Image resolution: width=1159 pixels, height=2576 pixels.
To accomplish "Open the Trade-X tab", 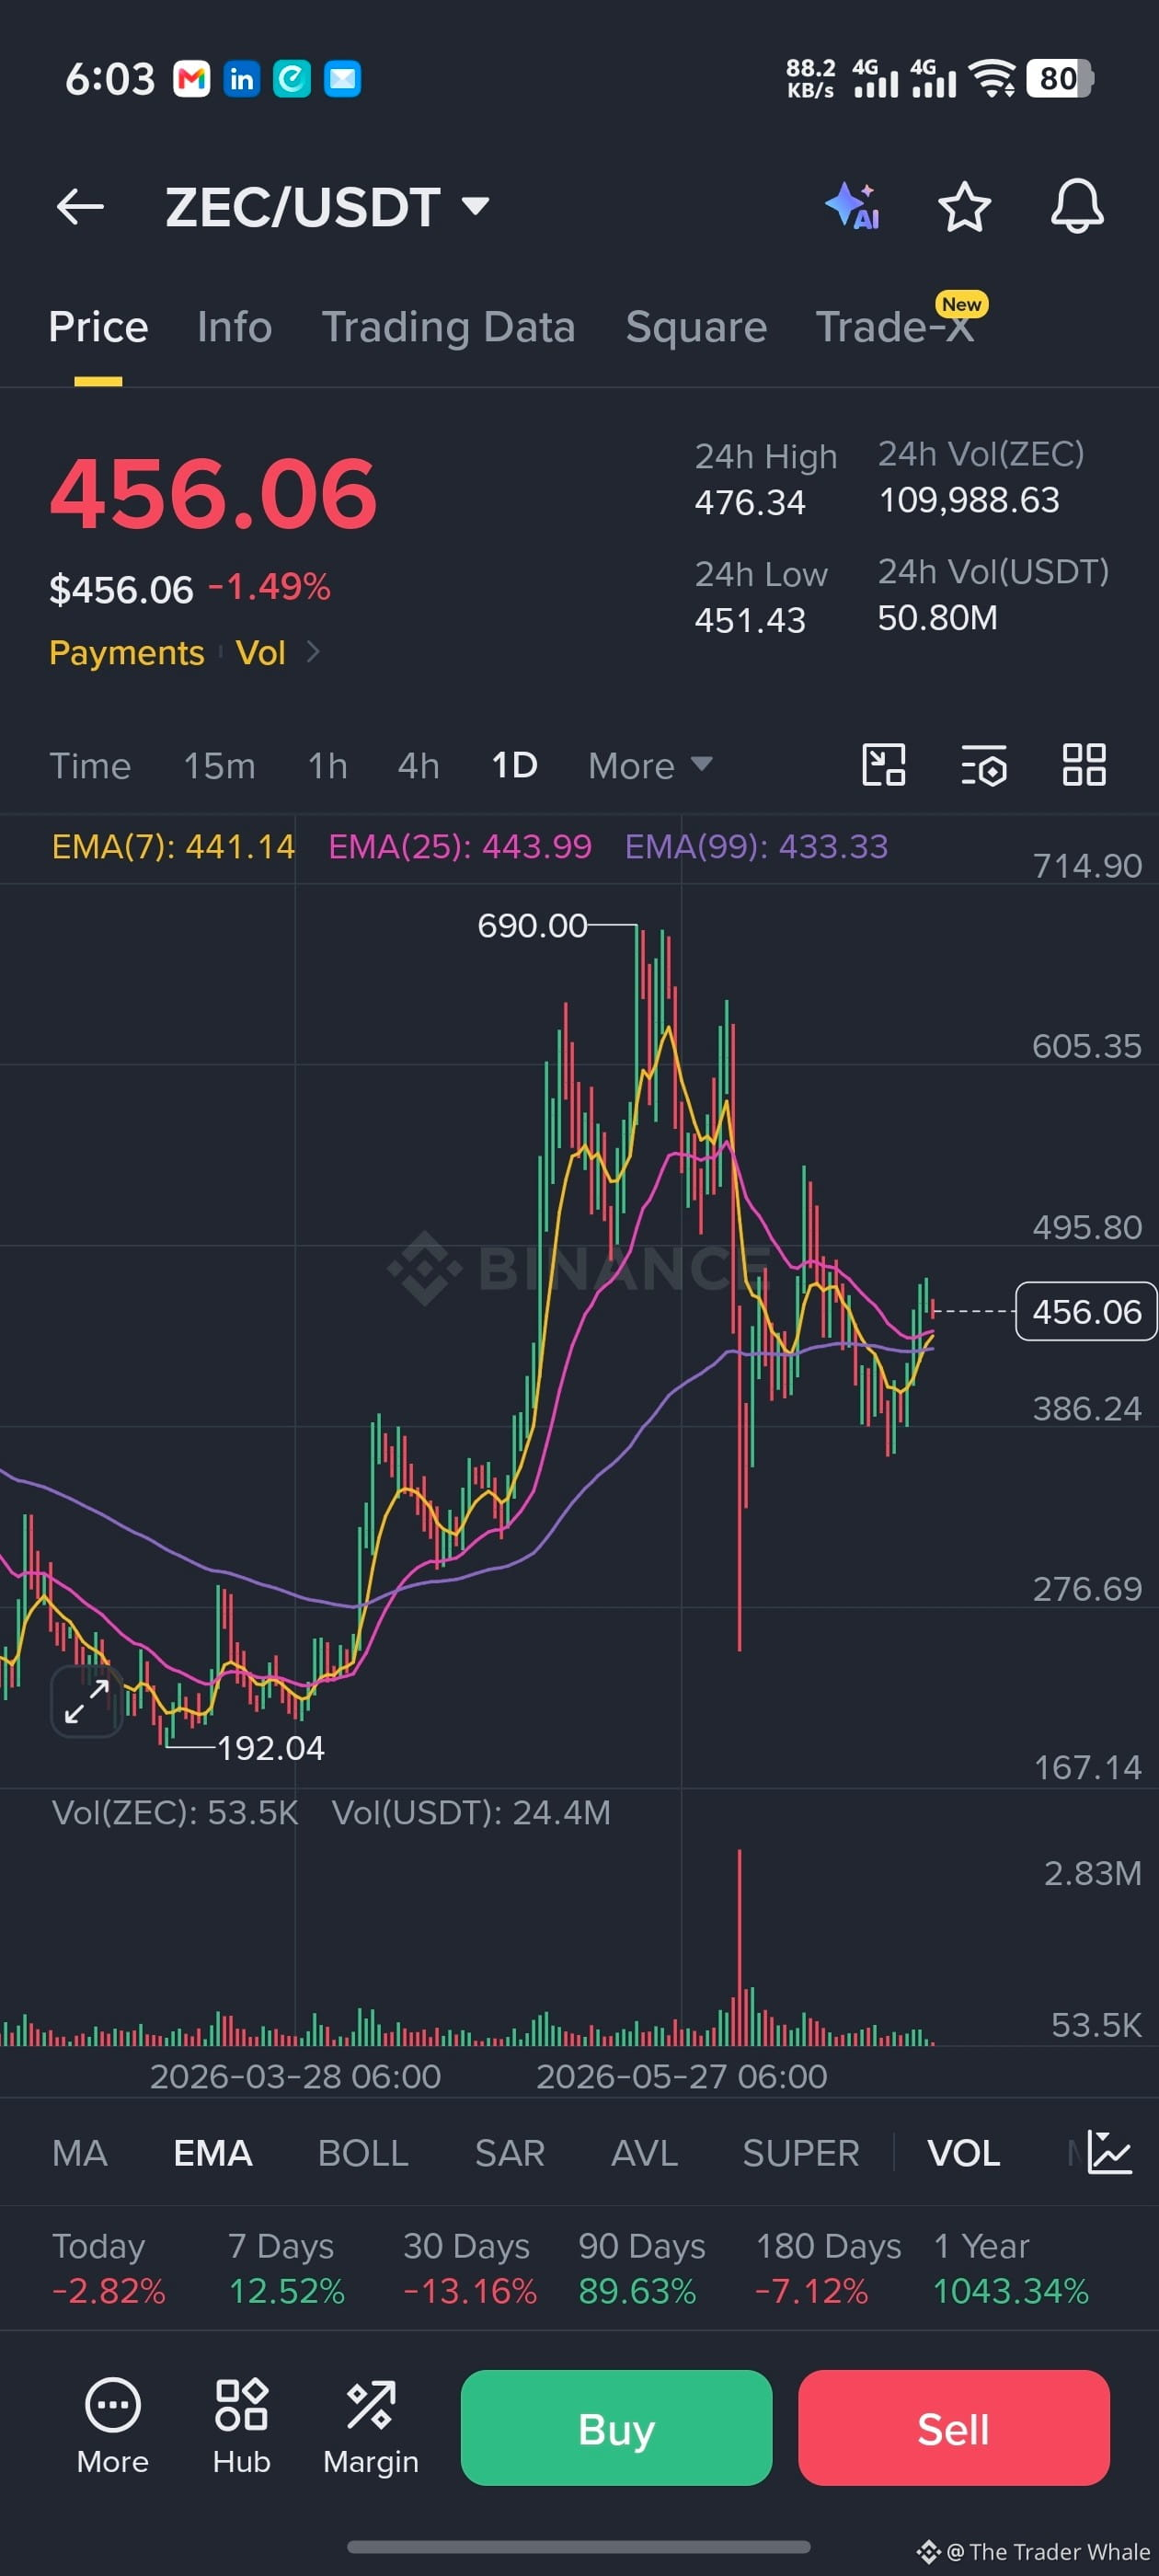I will pyautogui.click(x=895, y=327).
